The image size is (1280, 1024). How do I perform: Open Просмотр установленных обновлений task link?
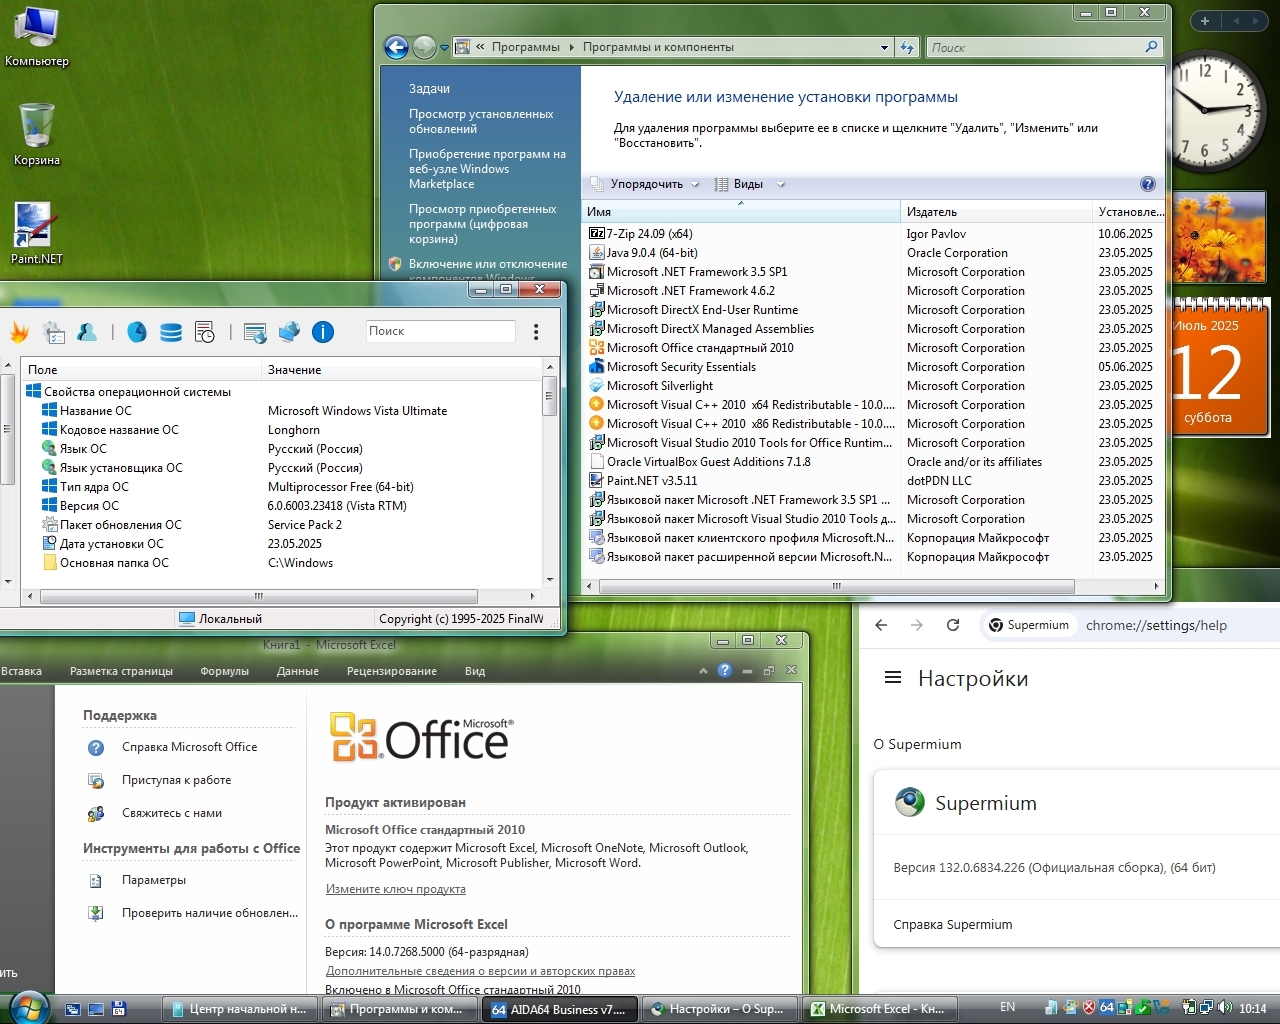pyautogui.click(x=481, y=121)
